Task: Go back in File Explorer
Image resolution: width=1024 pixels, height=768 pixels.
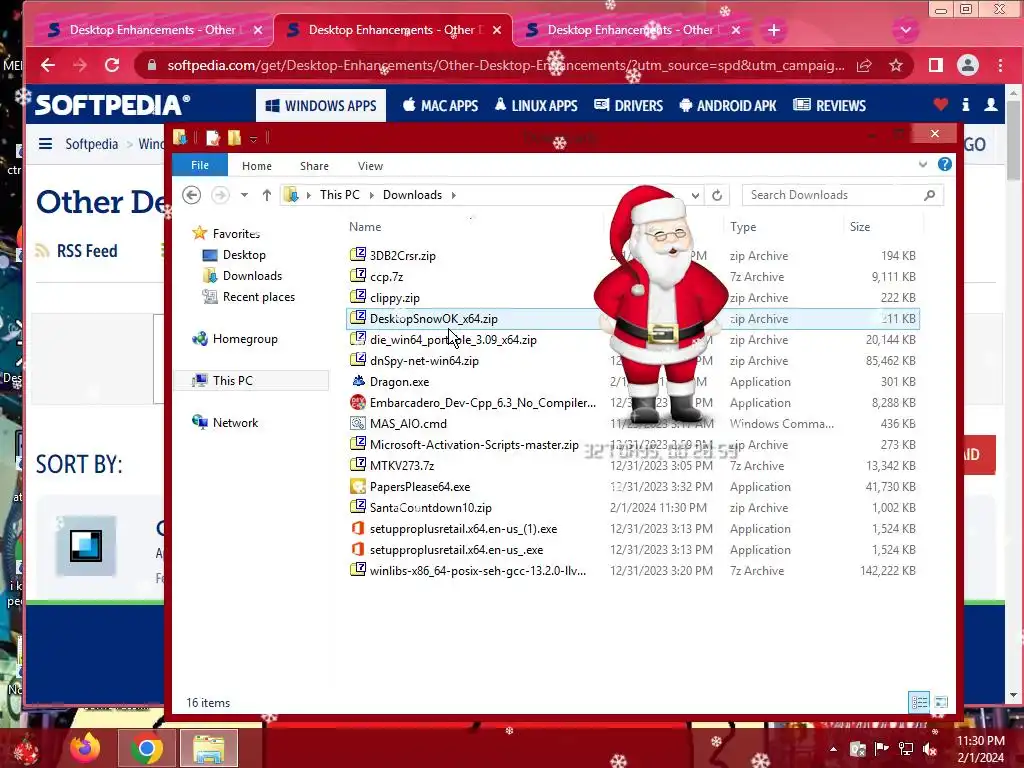Action: [191, 195]
